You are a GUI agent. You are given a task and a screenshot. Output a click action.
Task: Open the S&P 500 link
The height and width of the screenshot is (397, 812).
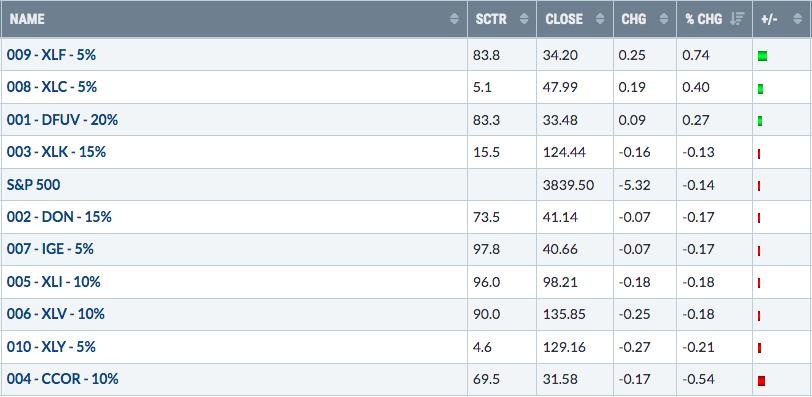(x=33, y=184)
